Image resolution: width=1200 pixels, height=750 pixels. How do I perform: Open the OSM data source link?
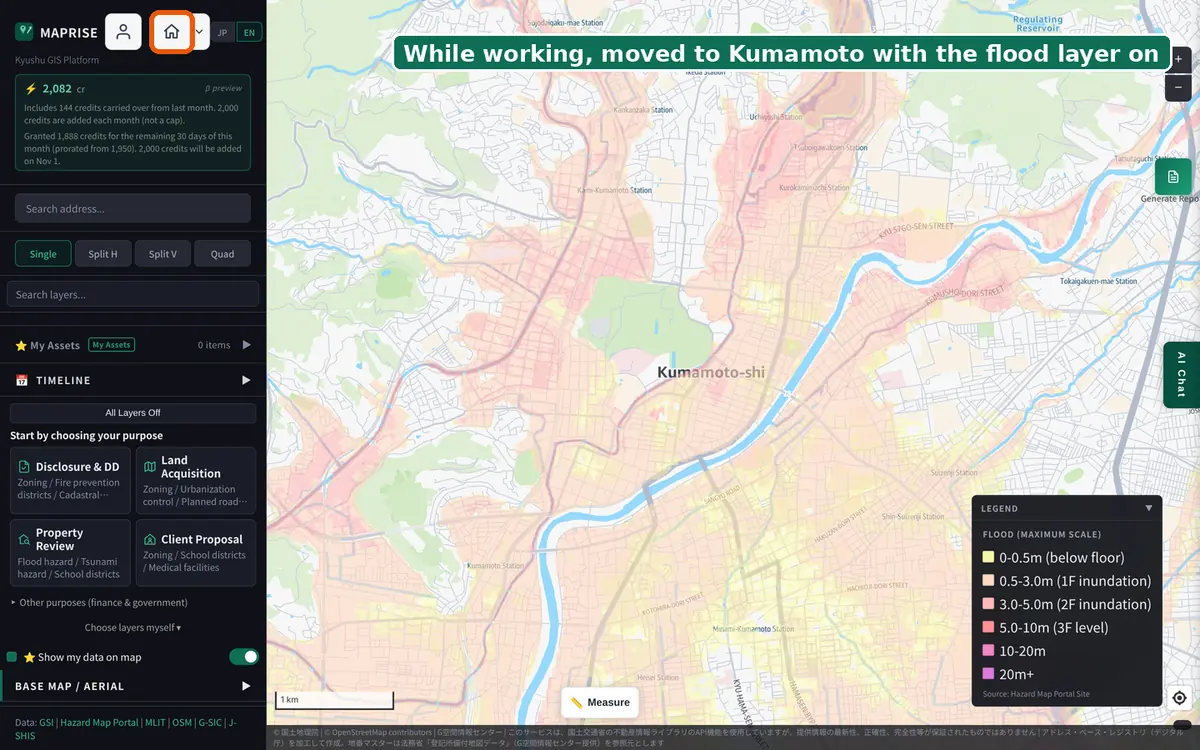(x=182, y=722)
